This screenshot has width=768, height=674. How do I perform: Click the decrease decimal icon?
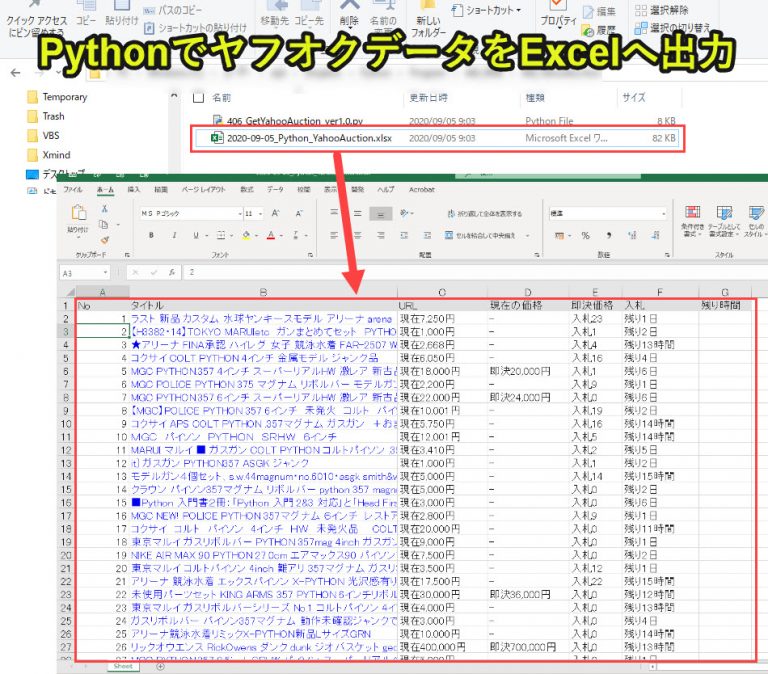(655, 236)
